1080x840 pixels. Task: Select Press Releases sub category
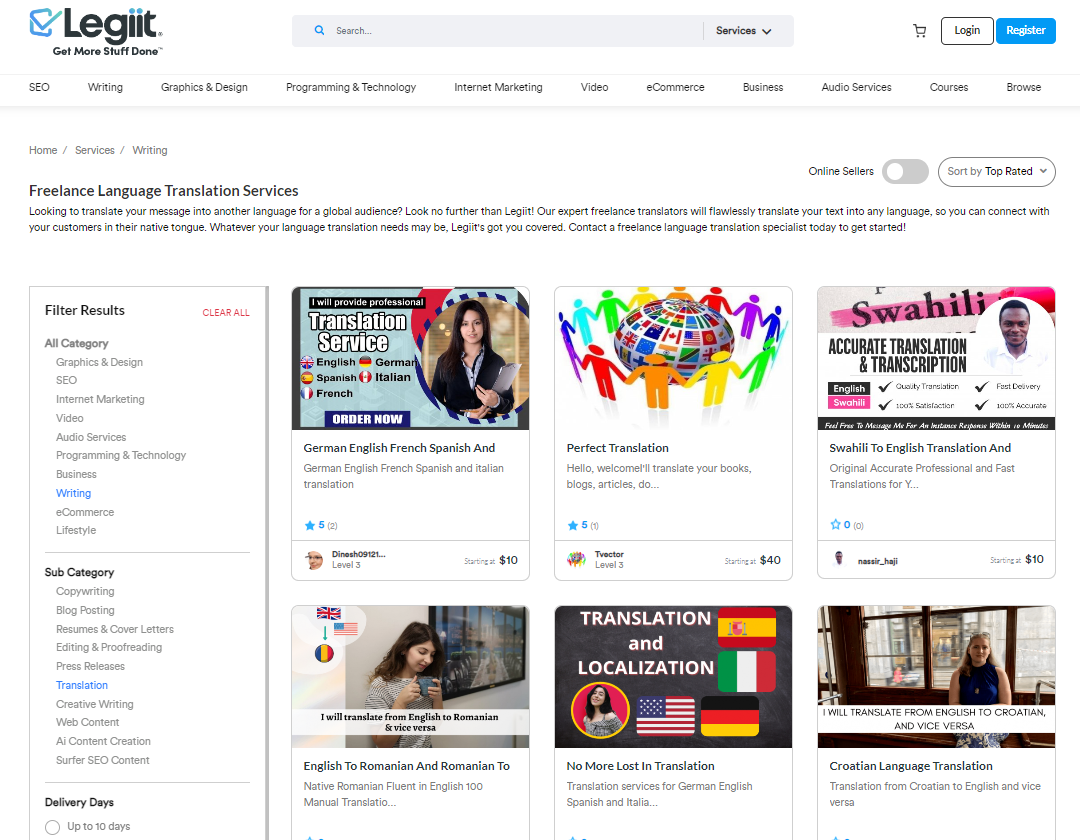(90, 666)
